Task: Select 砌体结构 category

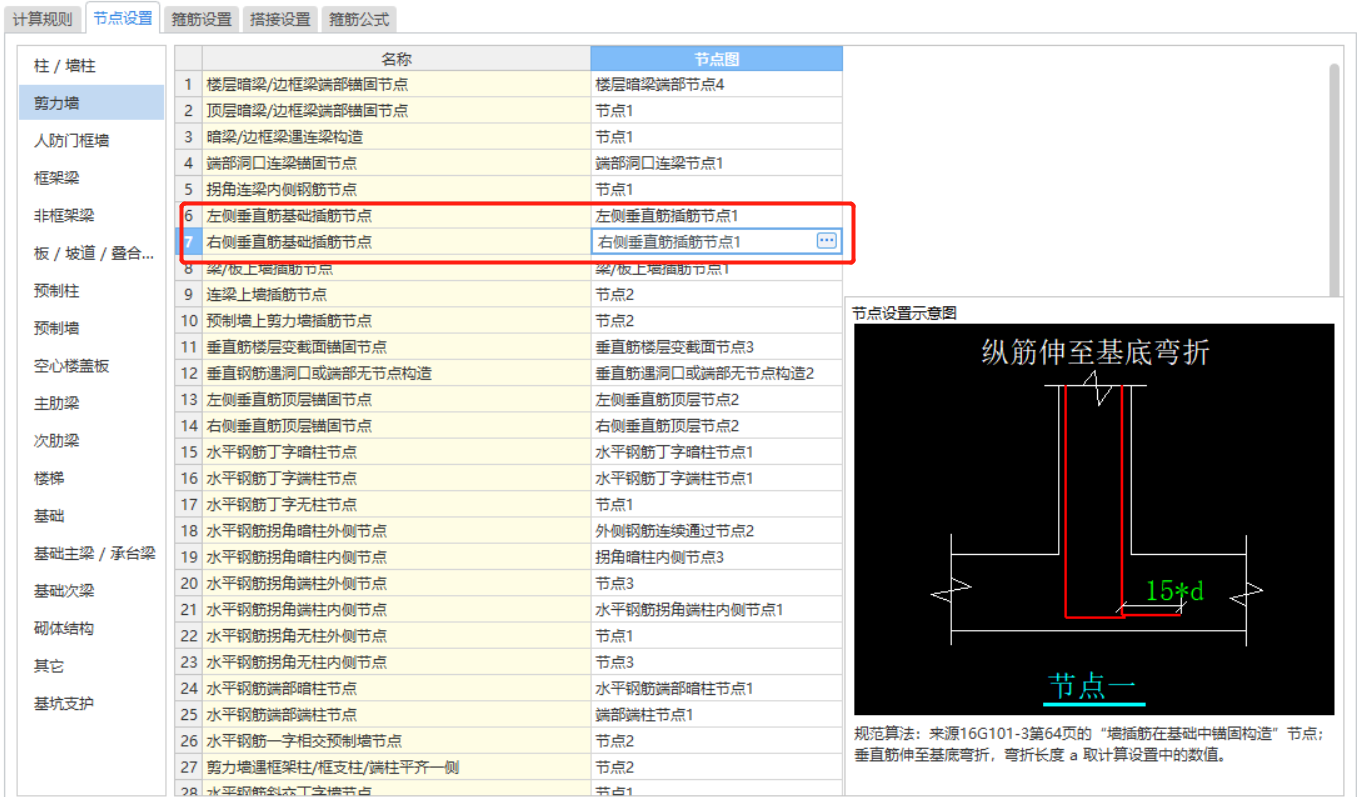Action: 92,628
